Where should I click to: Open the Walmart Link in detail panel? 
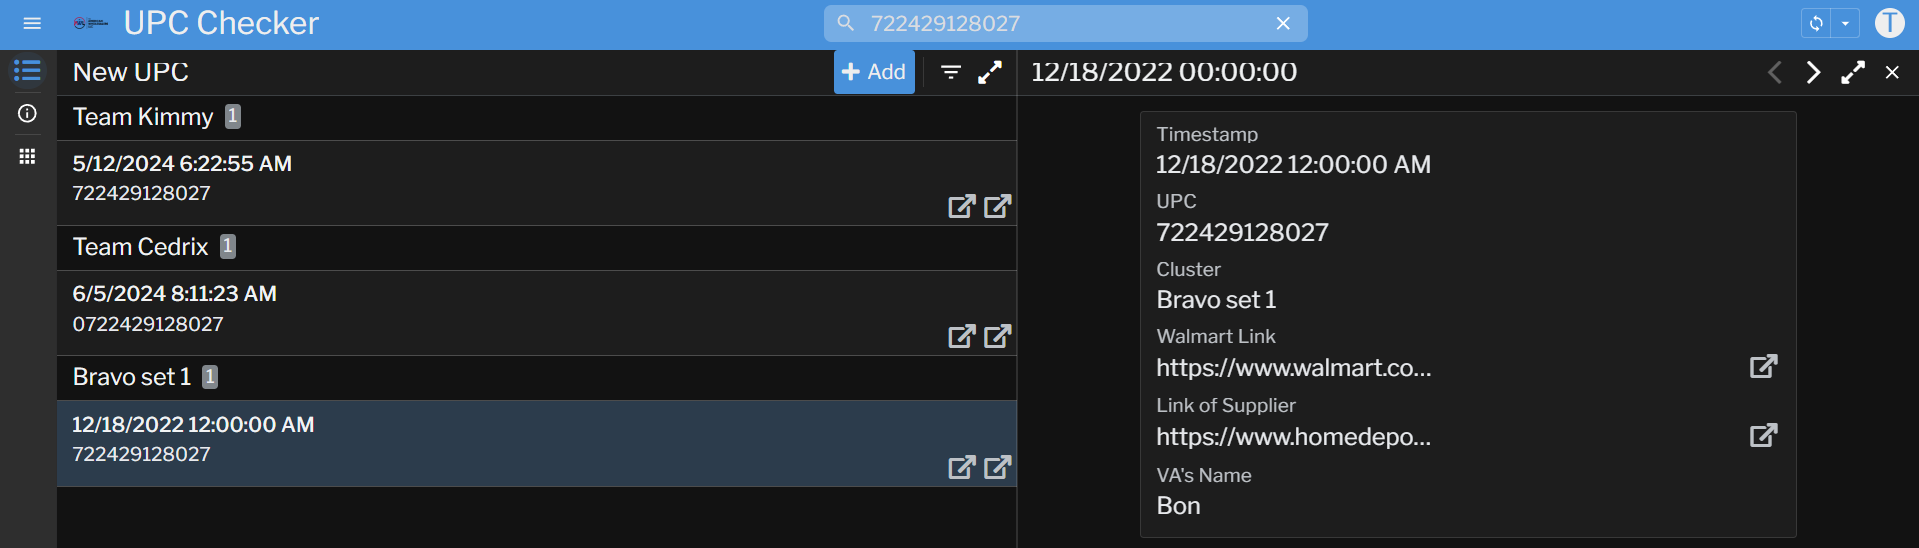(1763, 366)
